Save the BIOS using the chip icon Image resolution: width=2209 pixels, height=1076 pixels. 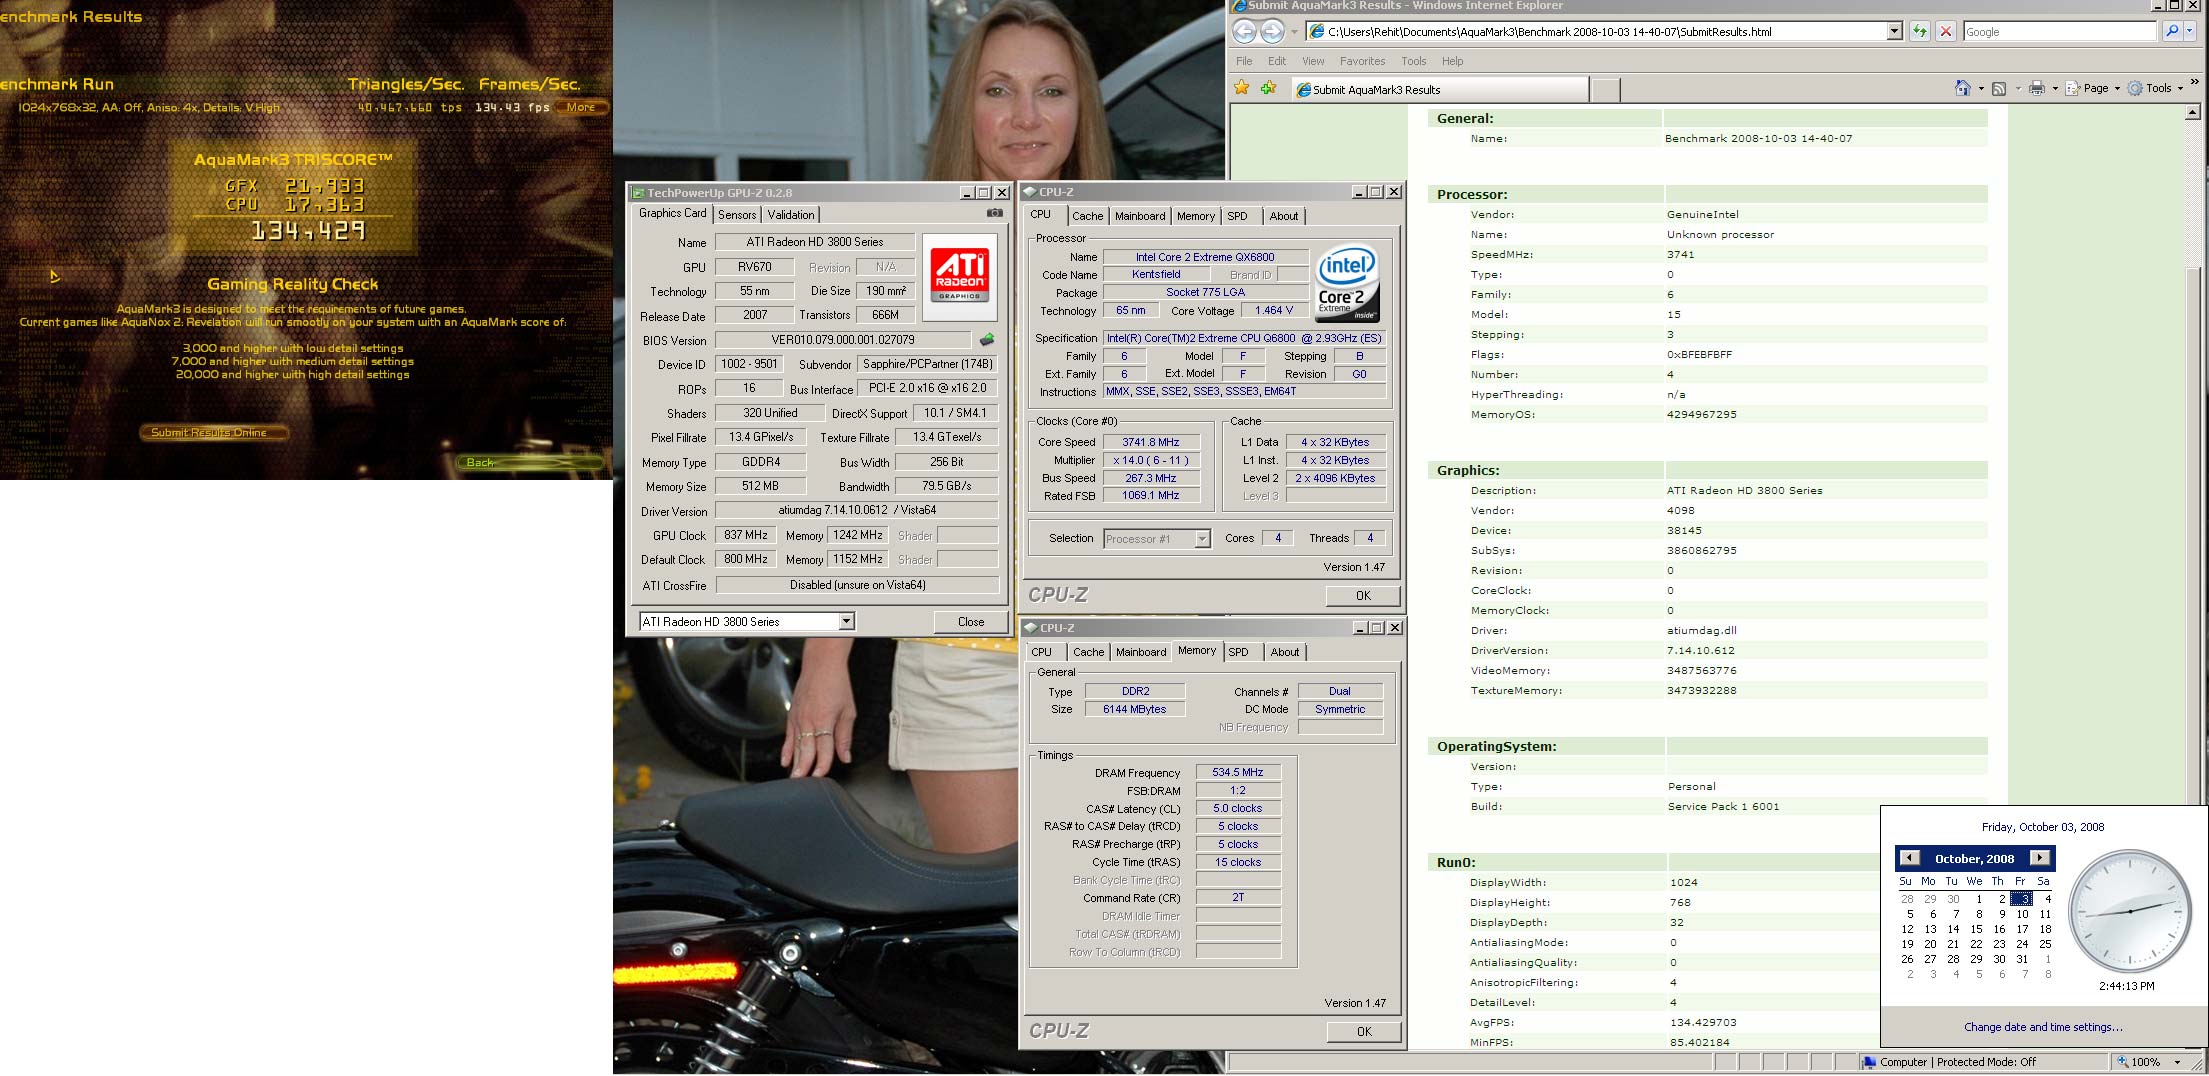click(986, 340)
